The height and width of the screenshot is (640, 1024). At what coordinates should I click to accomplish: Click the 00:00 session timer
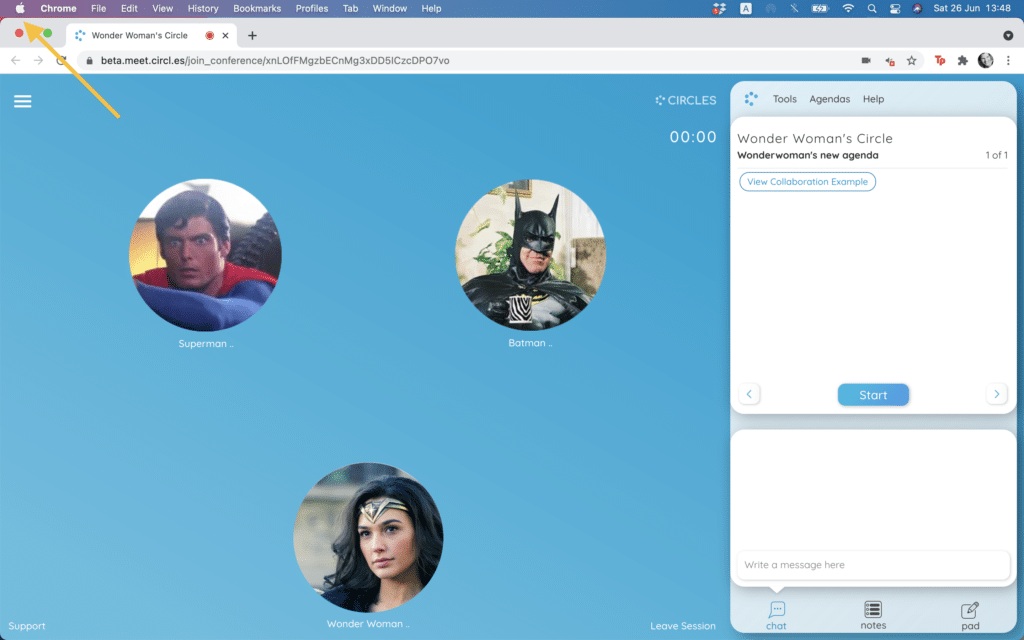(x=693, y=137)
